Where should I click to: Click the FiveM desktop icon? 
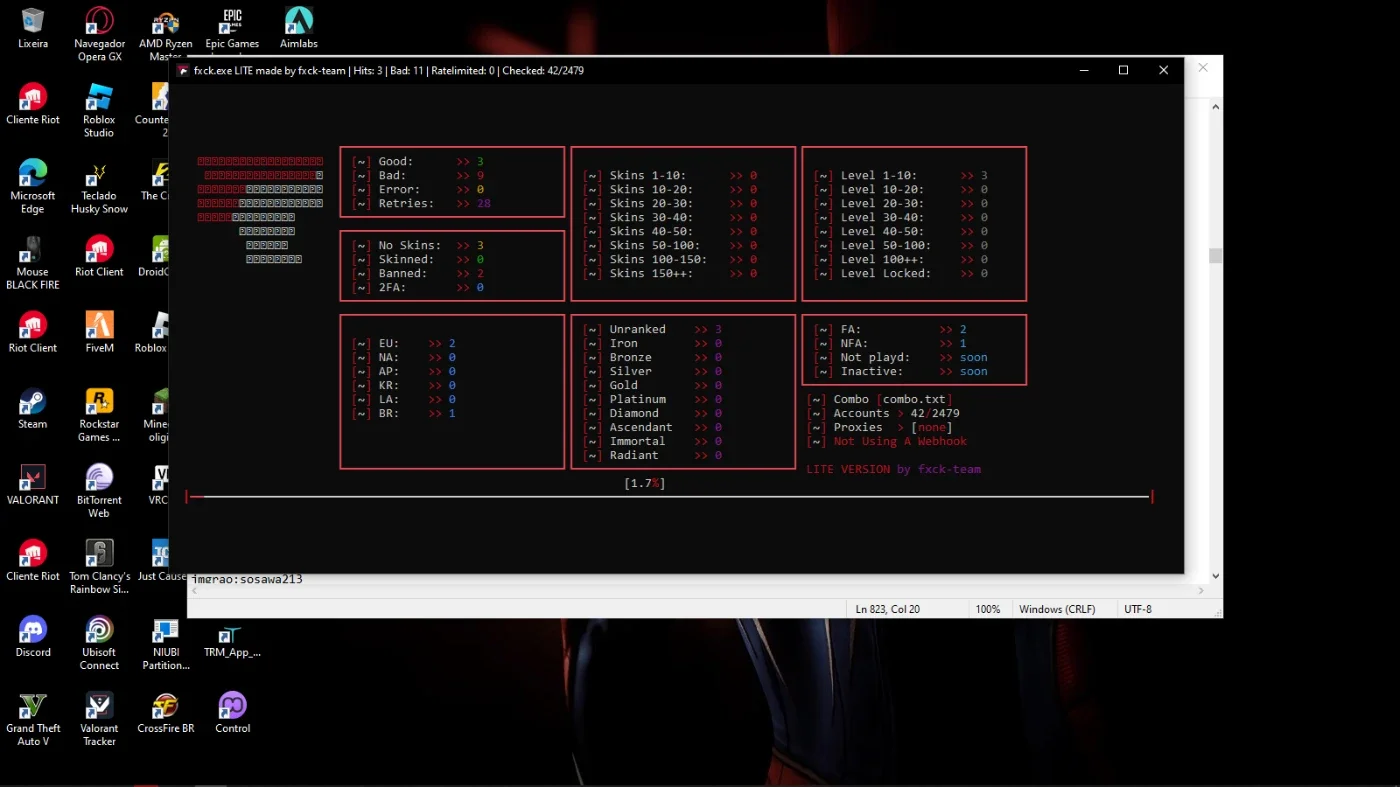point(99,332)
